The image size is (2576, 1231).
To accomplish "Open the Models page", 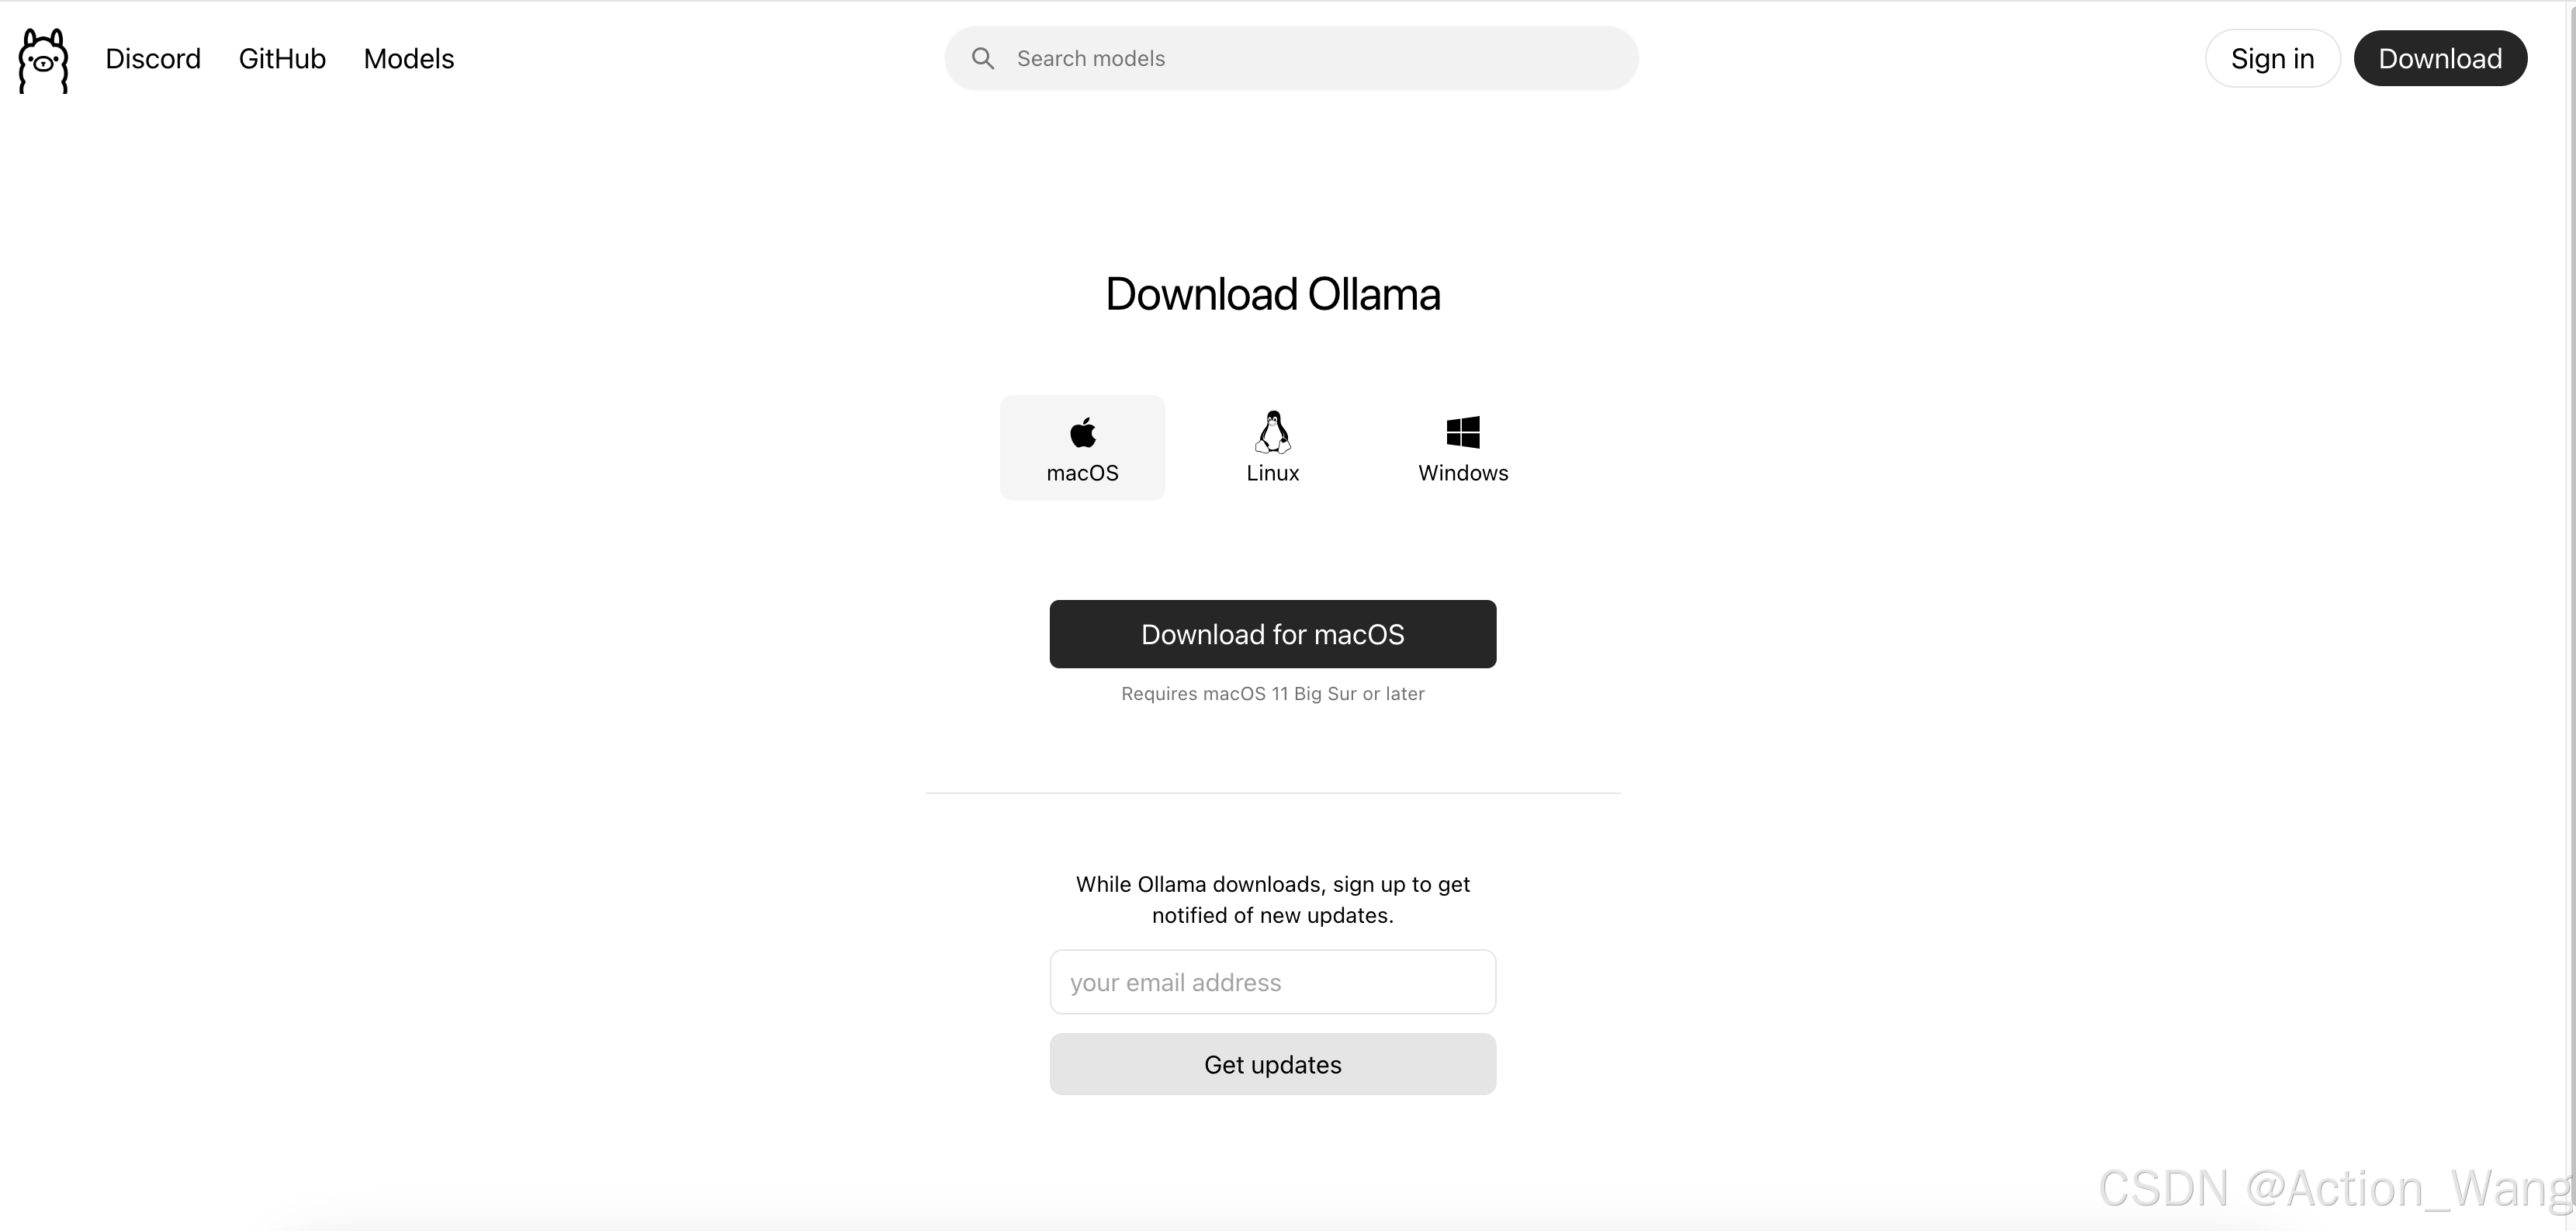I will click(x=409, y=59).
